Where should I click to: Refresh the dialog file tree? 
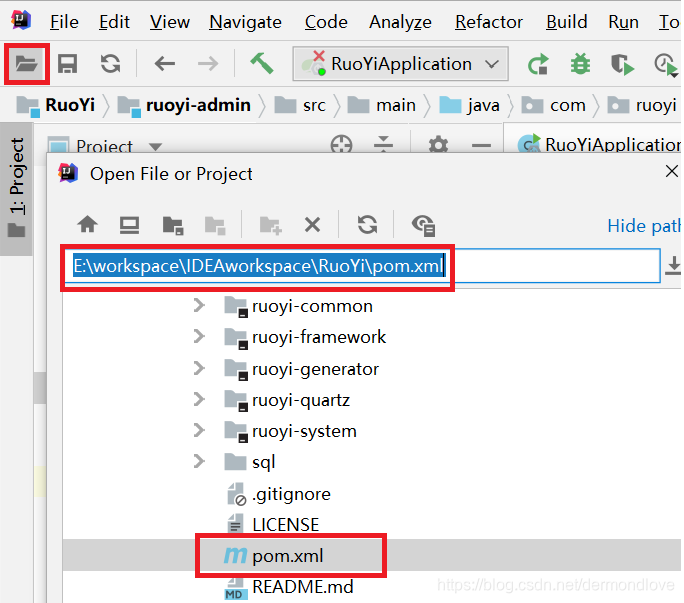pyautogui.click(x=367, y=225)
